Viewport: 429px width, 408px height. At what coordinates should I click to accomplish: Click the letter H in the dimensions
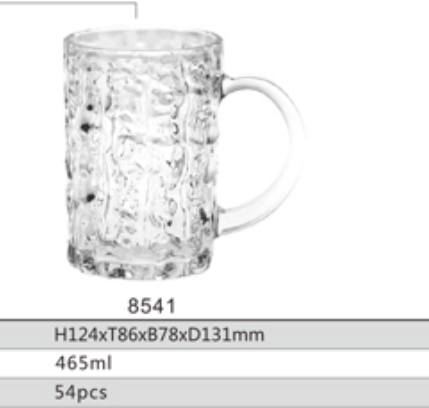coord(60,334)
